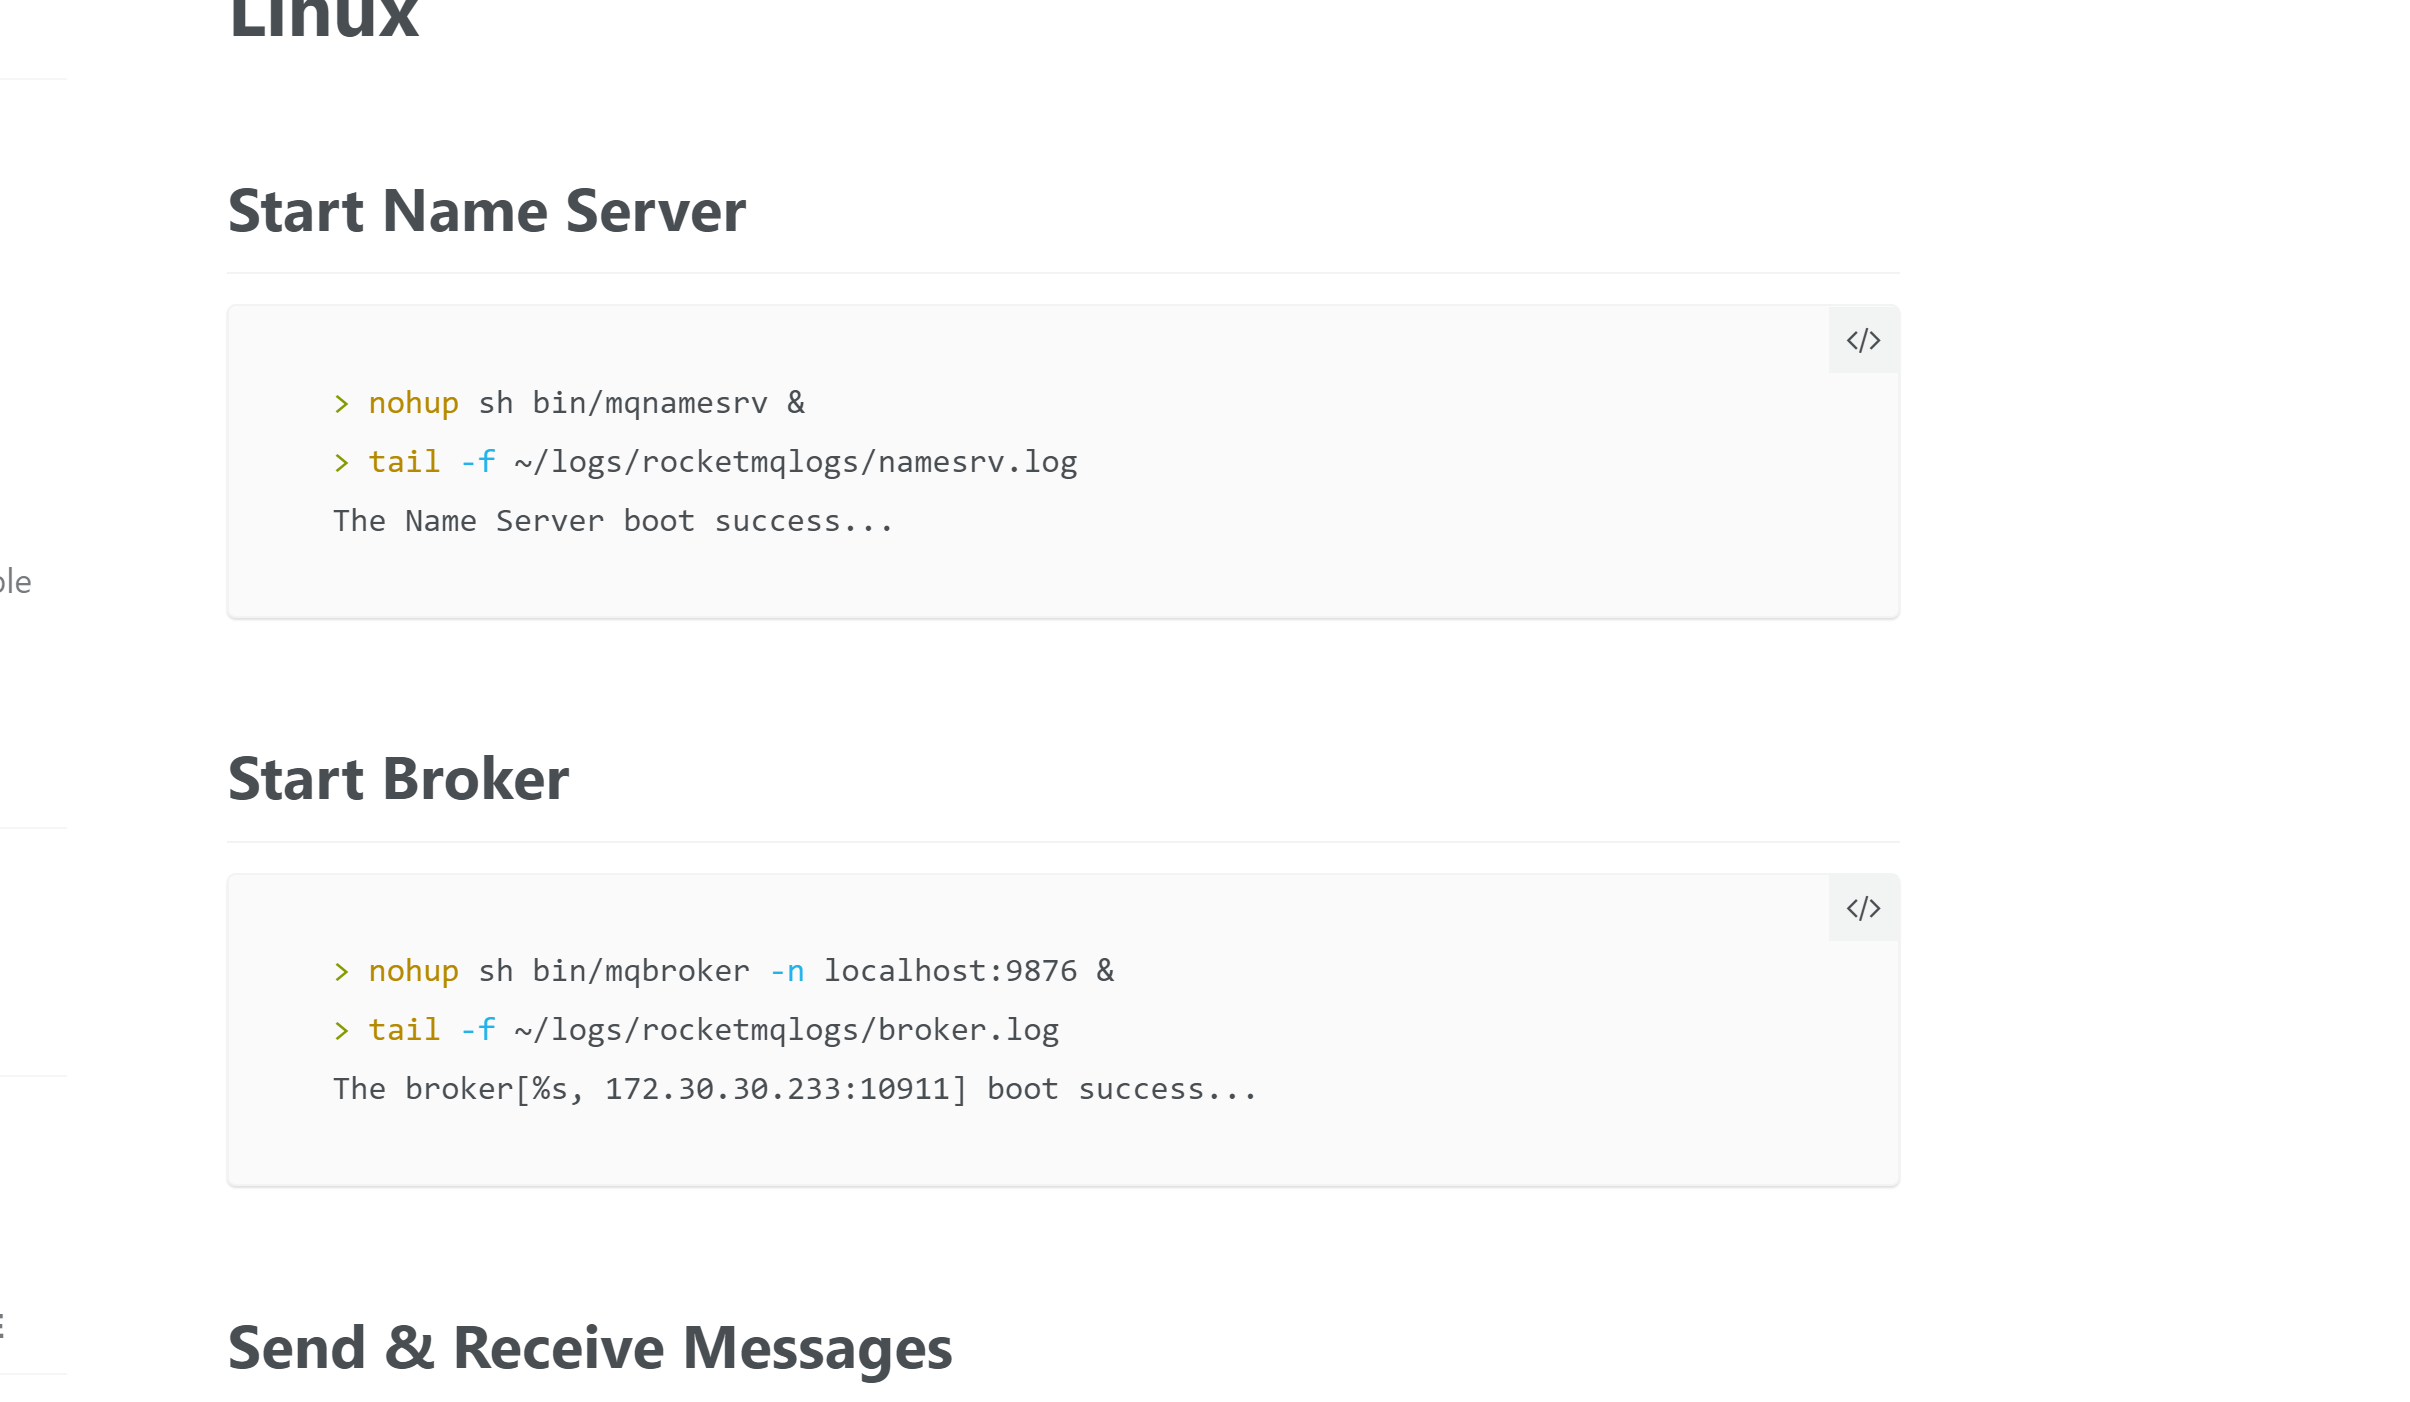Viewport: 2410px width, 1402px height.
Task: Click the prompt arrow before first nohup
Action: pyautogui.click(x=341, y=404)
